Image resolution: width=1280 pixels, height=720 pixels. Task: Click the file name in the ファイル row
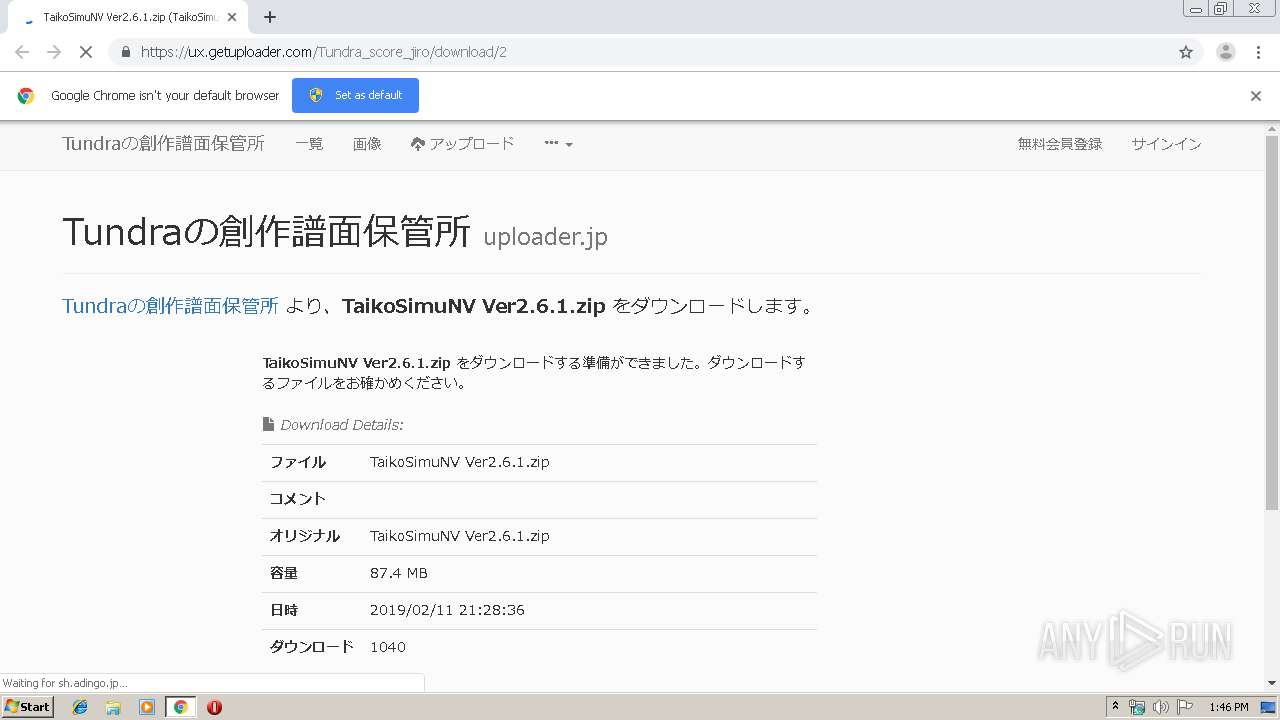pos(459,462)
